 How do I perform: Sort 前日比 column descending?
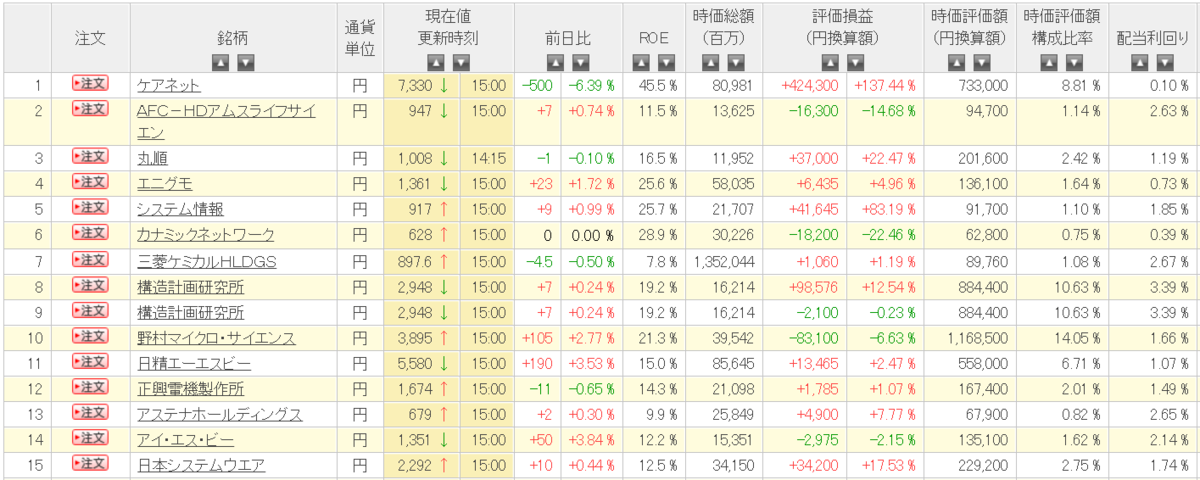[x=581, y=62]
